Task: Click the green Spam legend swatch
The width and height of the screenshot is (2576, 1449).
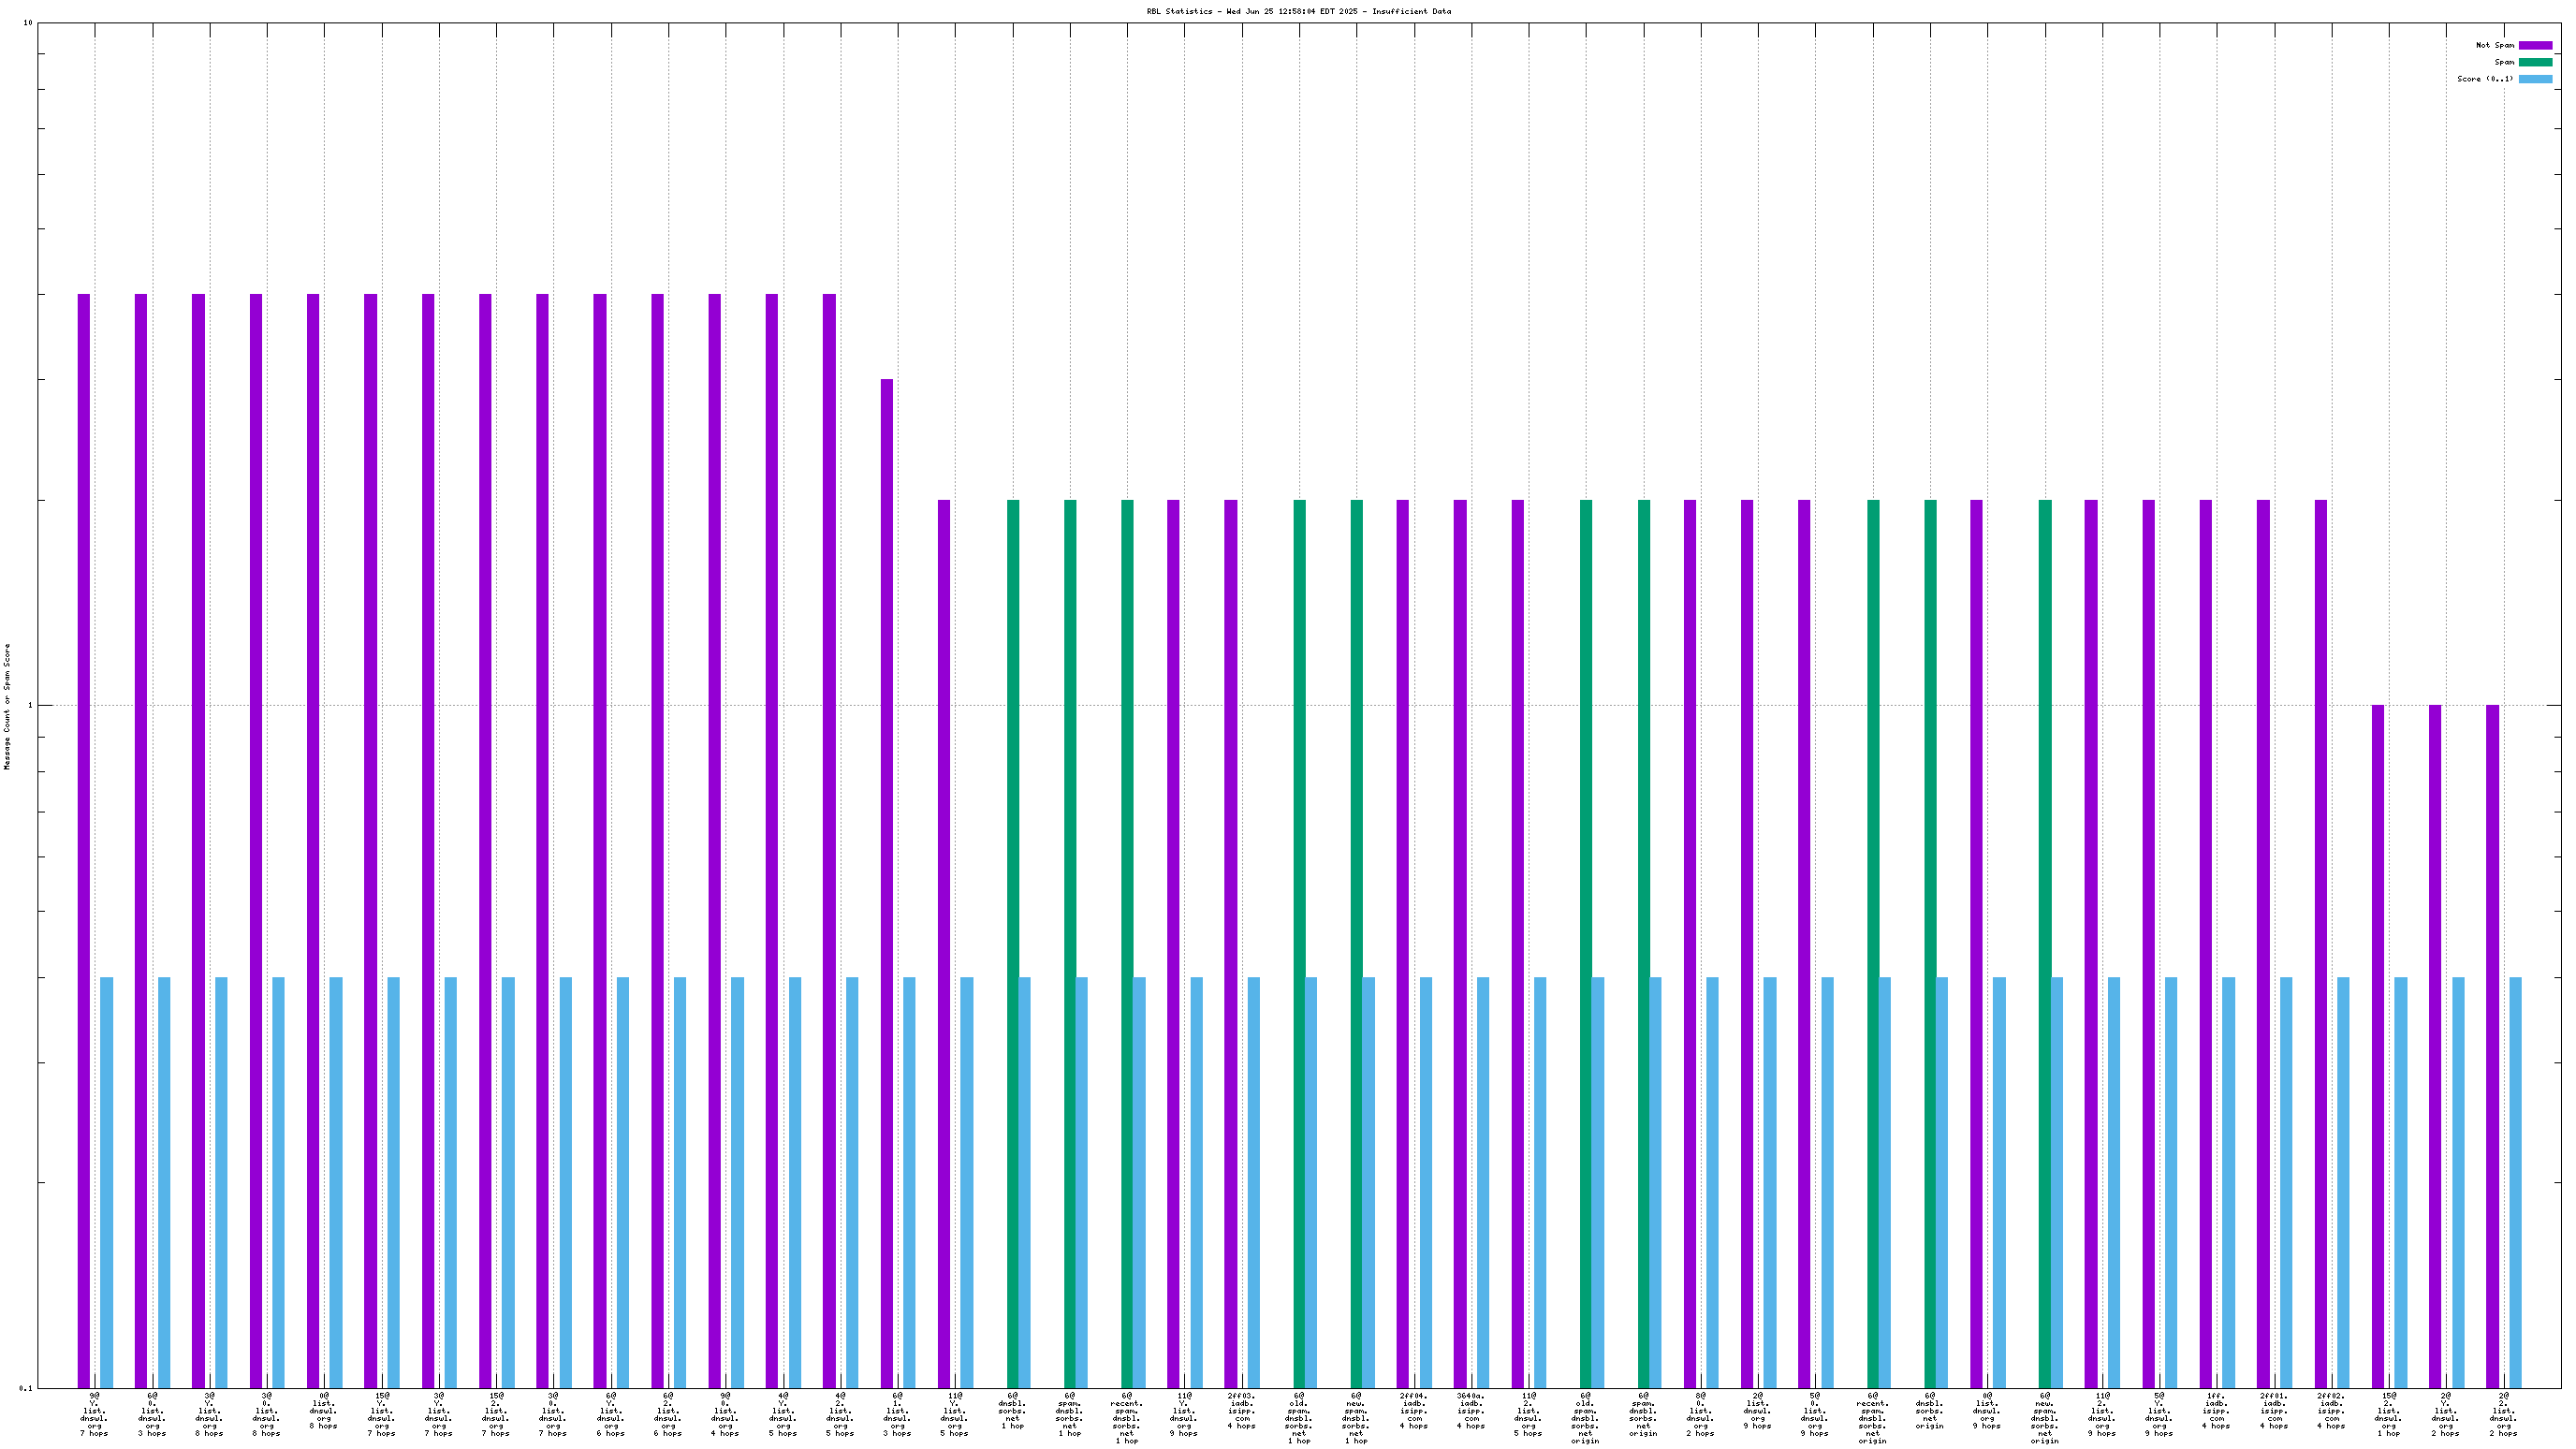Action: tap(2535, 62)
